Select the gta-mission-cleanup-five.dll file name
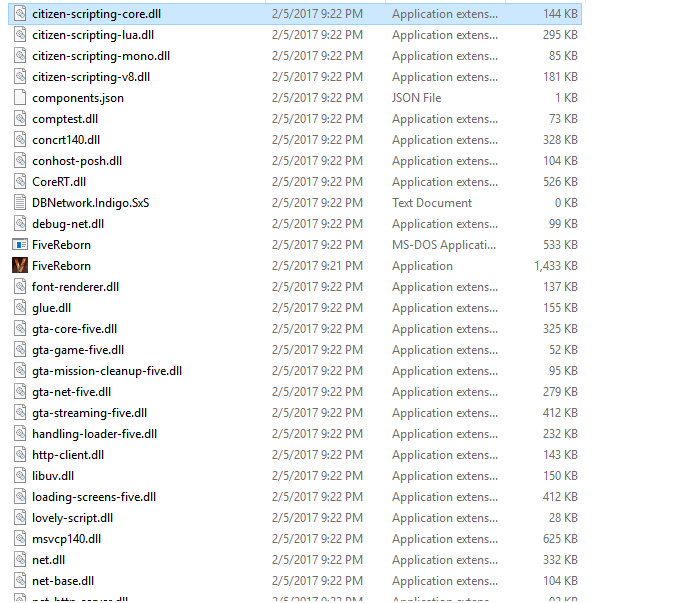Image resolution: width=700 pixels, height=603 pixels. [x=107, y=371]
